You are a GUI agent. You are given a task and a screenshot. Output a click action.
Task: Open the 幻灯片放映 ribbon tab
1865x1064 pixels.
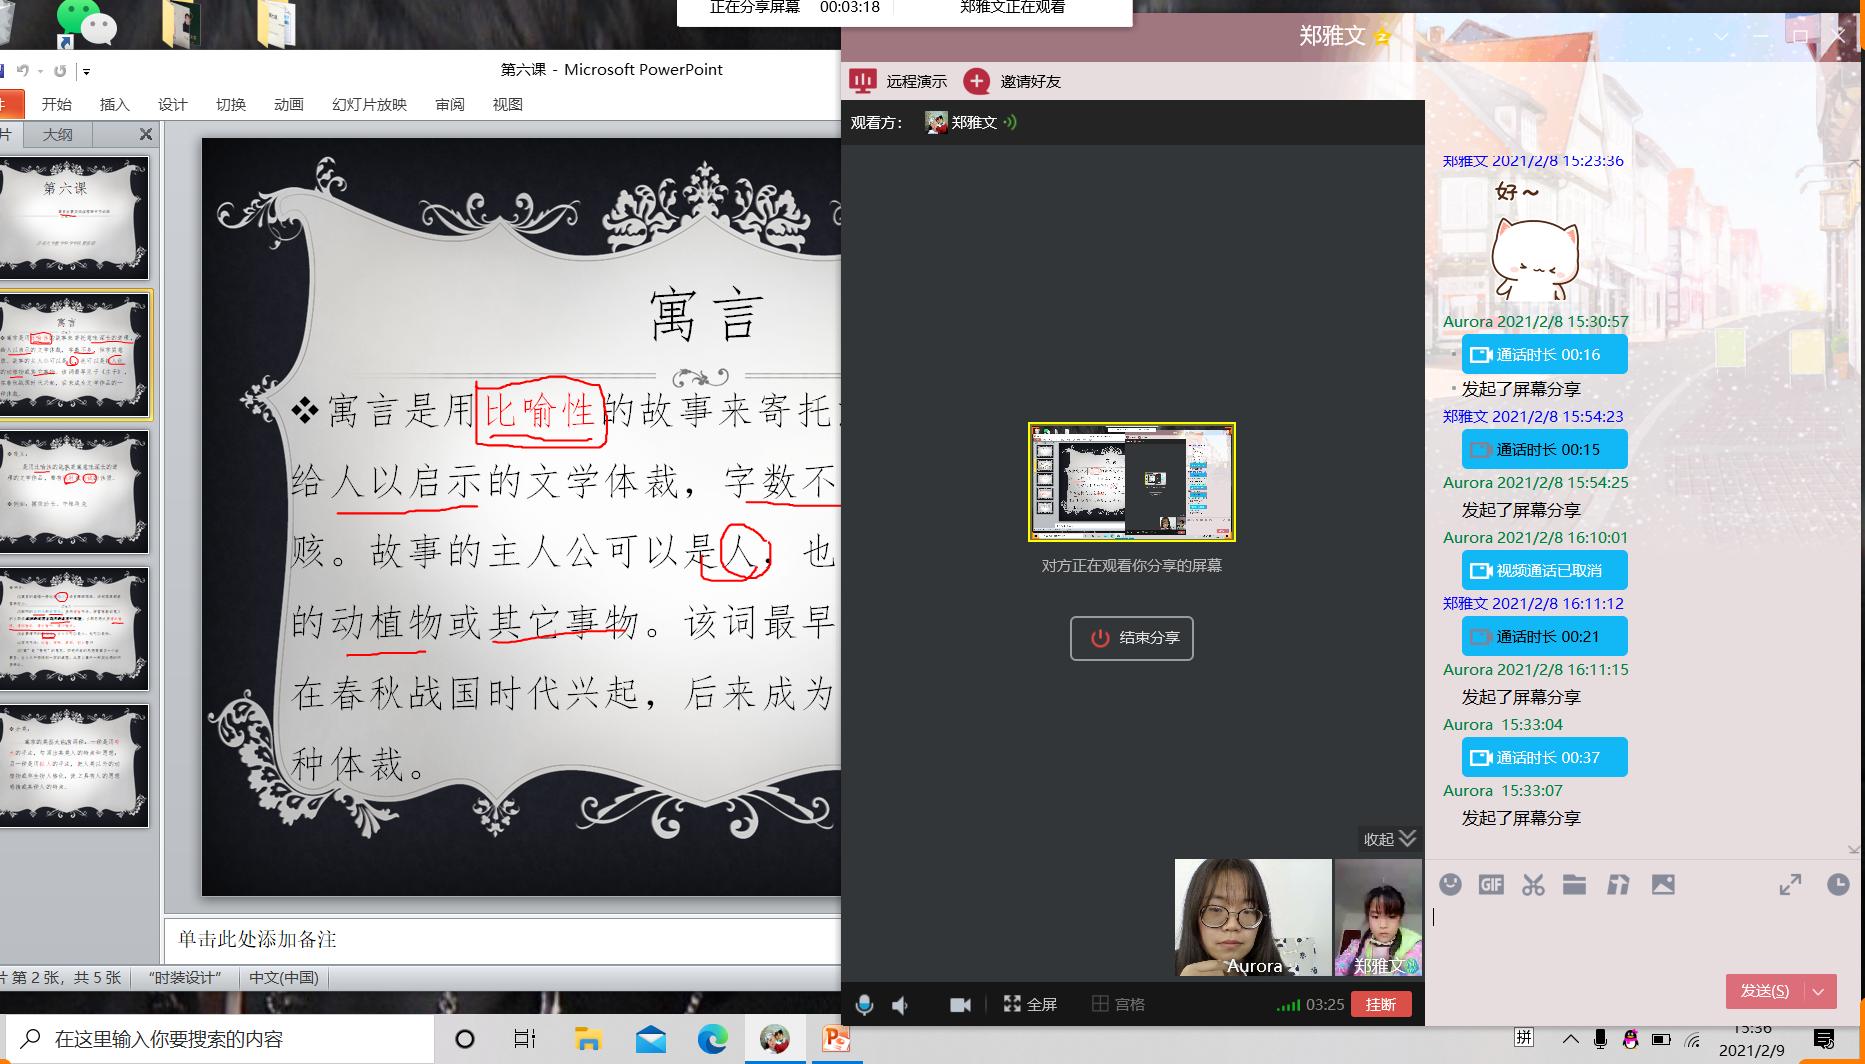[369, 104]
